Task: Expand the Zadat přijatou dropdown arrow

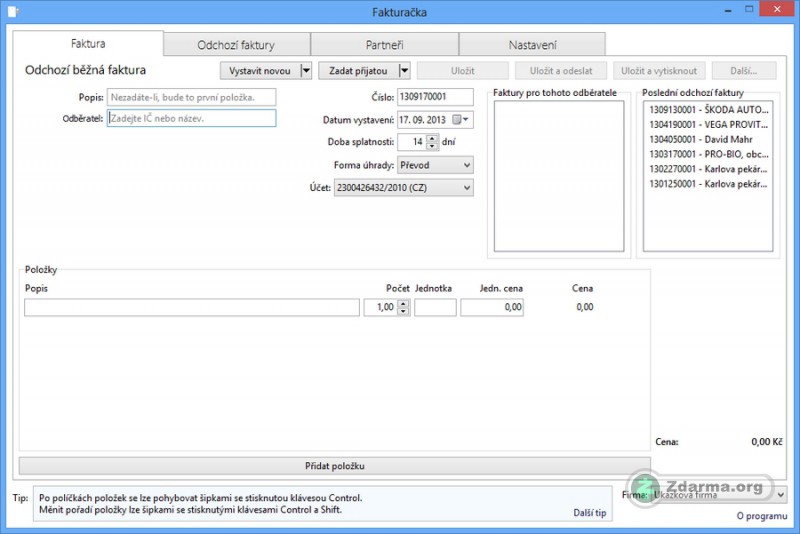Action: [404, 71]
